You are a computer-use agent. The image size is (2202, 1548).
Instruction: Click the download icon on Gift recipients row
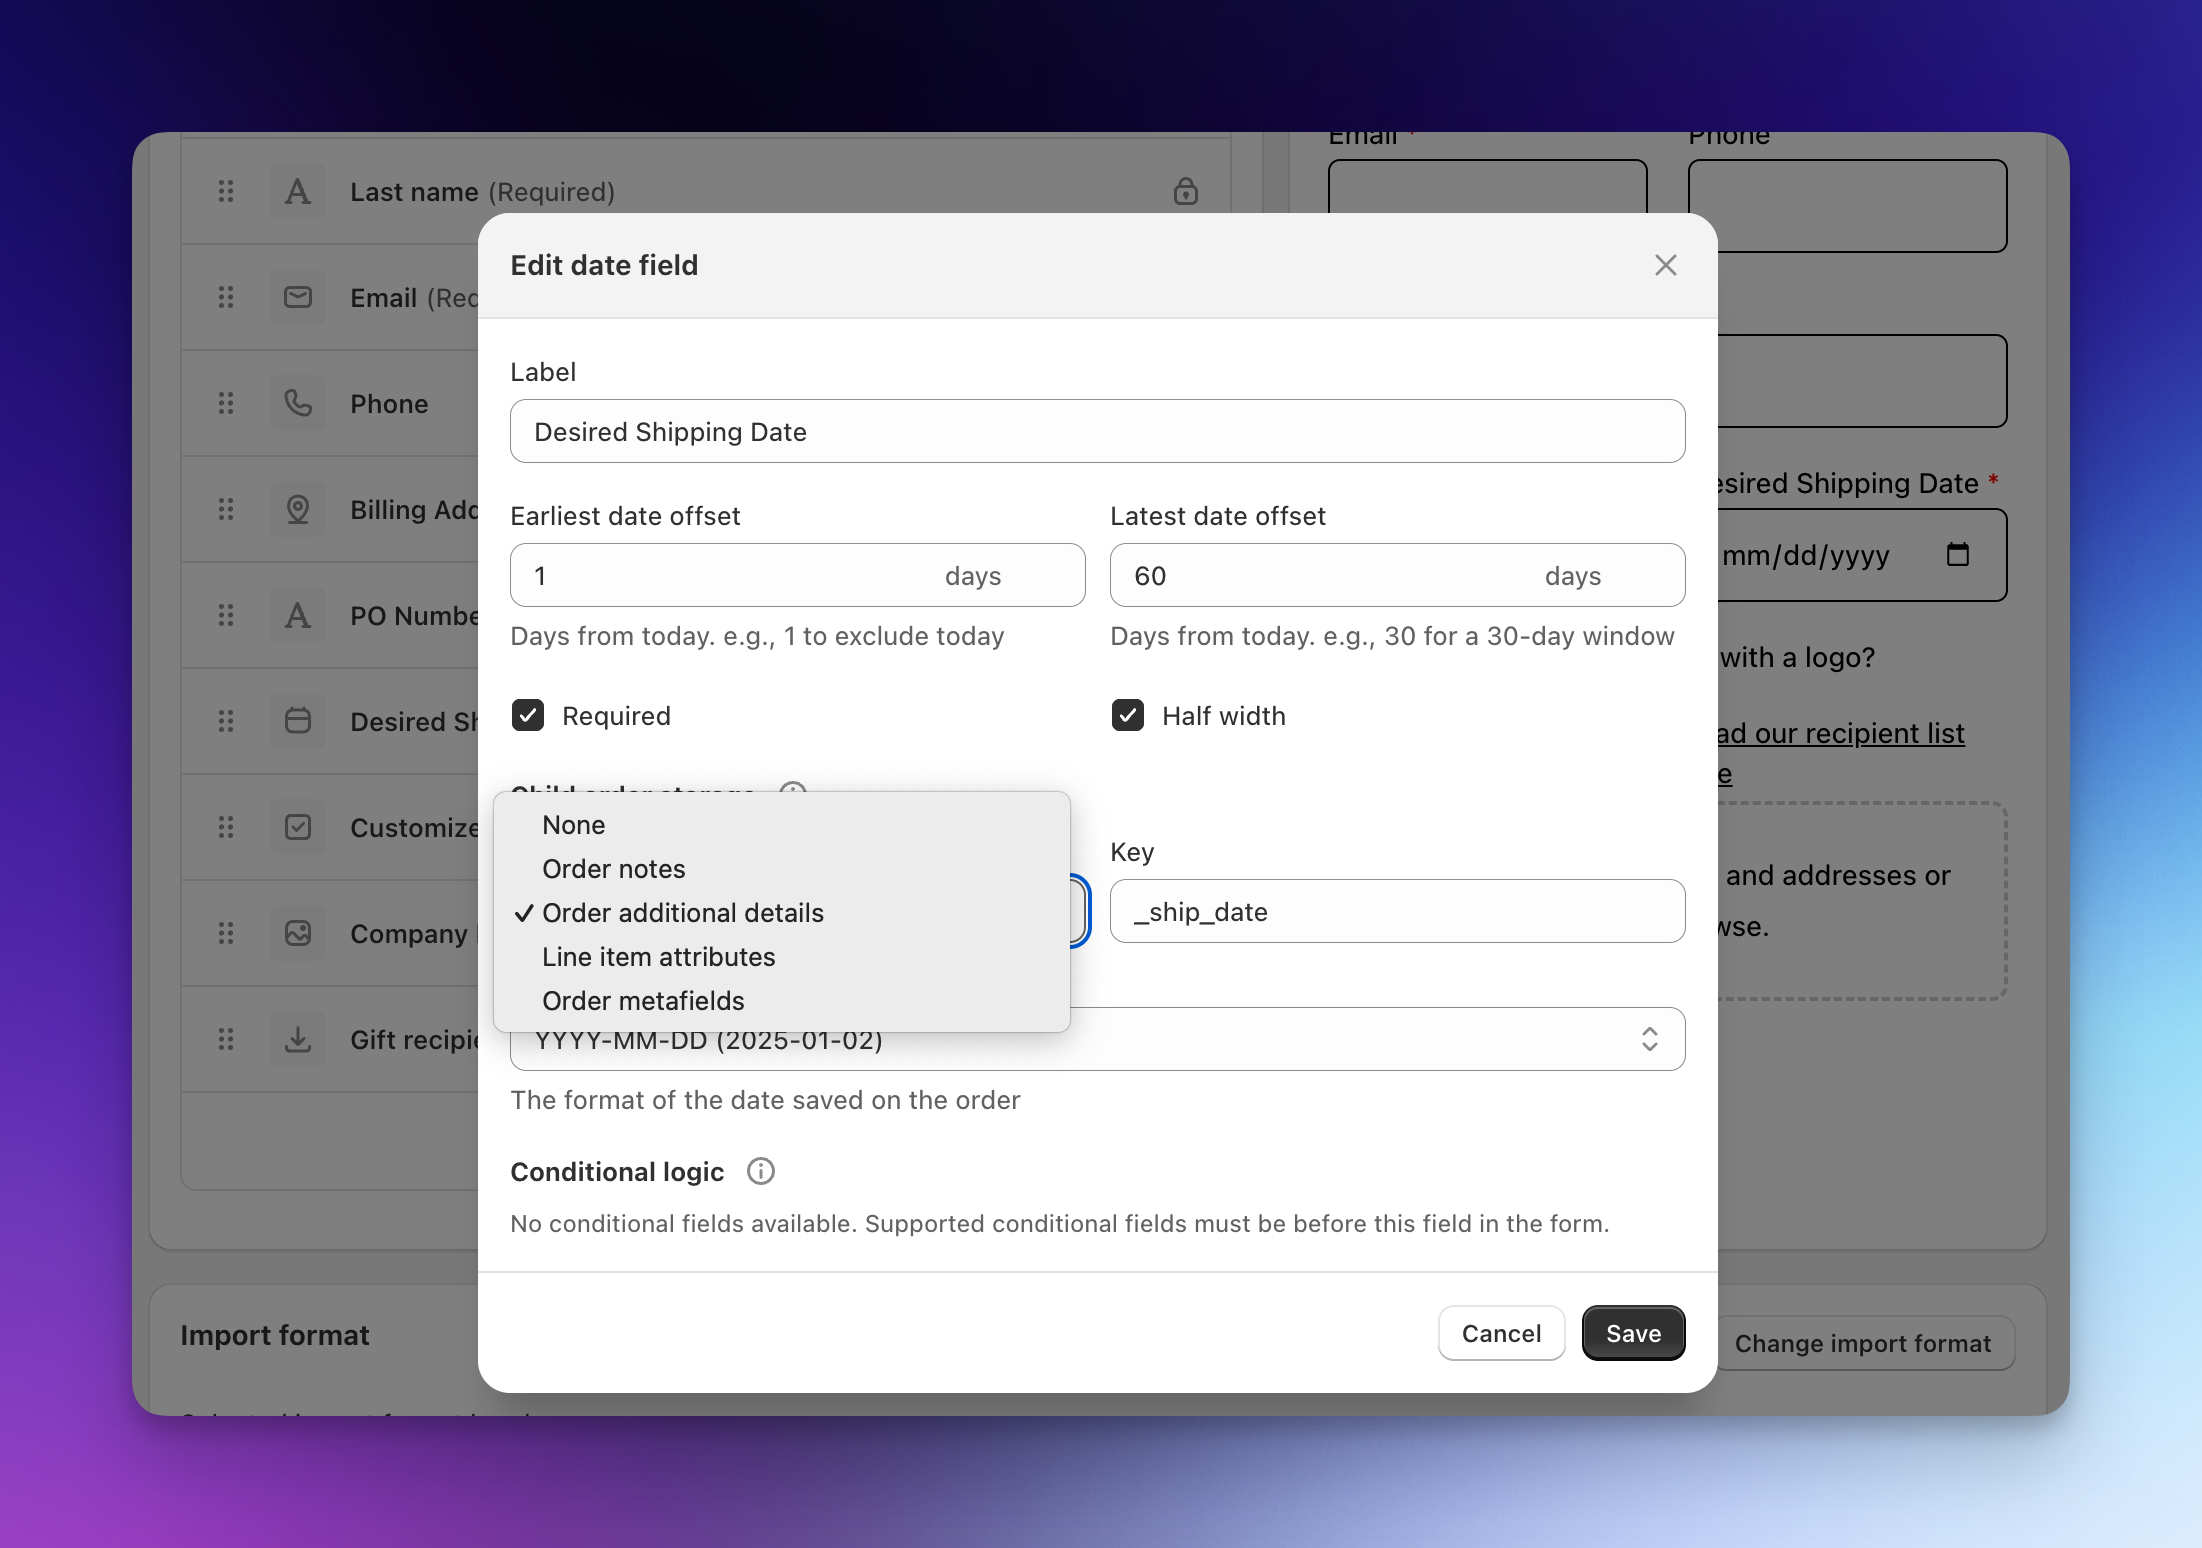click(x=298, y=1039)
